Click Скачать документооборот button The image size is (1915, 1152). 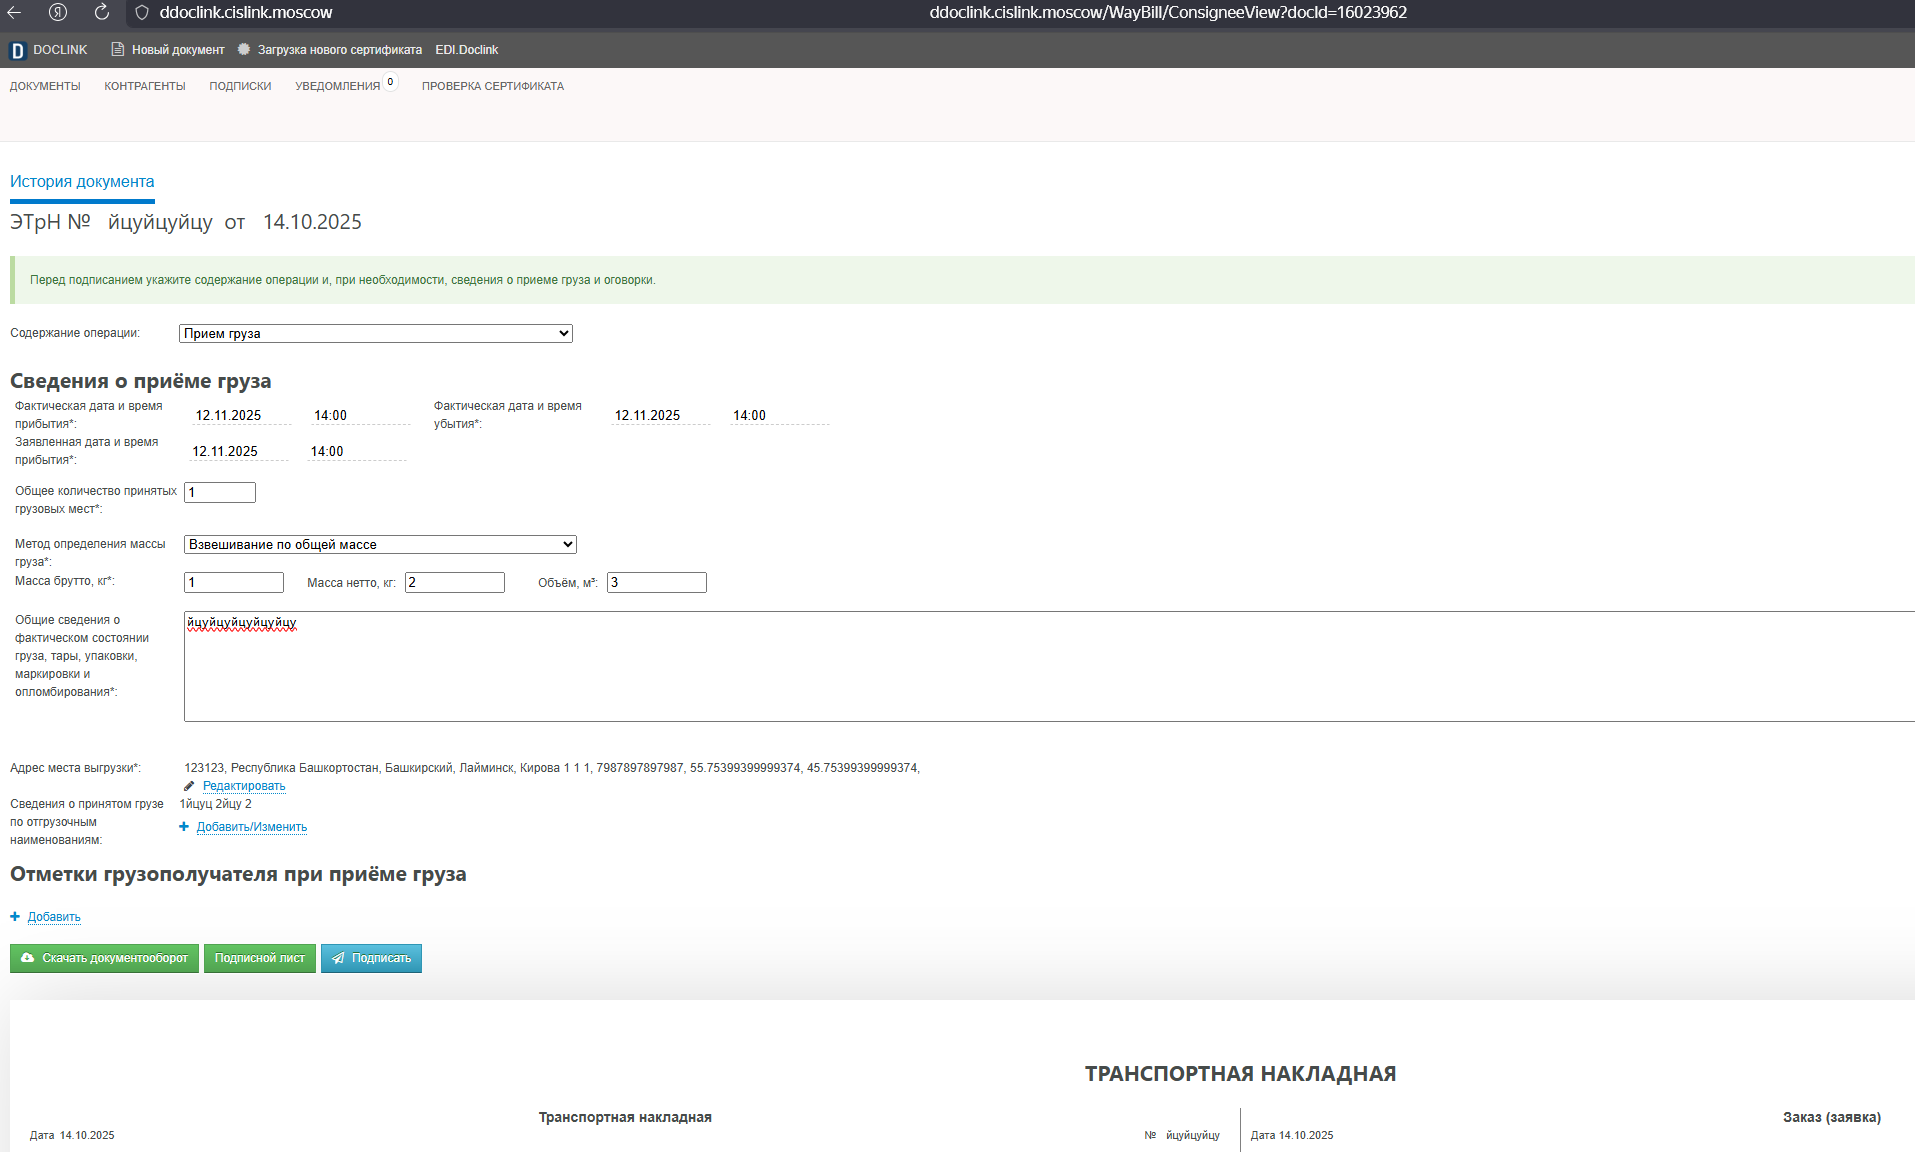tap(104, 958)
